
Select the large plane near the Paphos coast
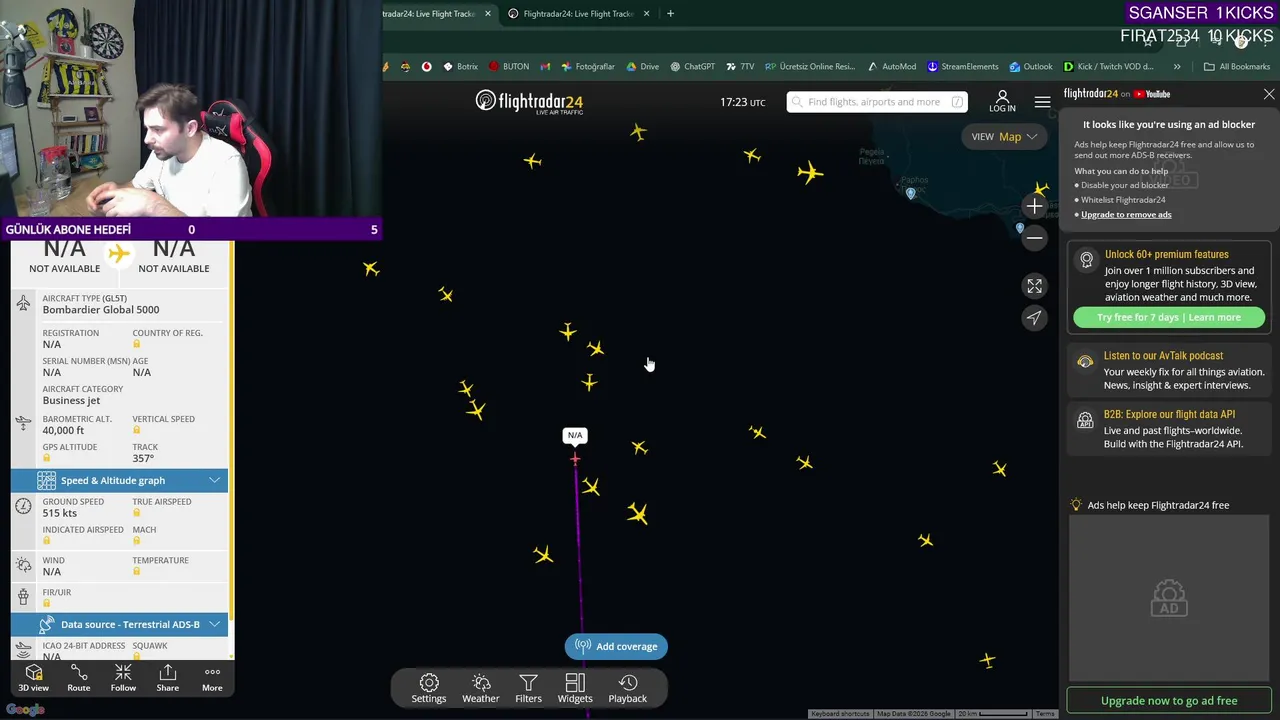810,173
